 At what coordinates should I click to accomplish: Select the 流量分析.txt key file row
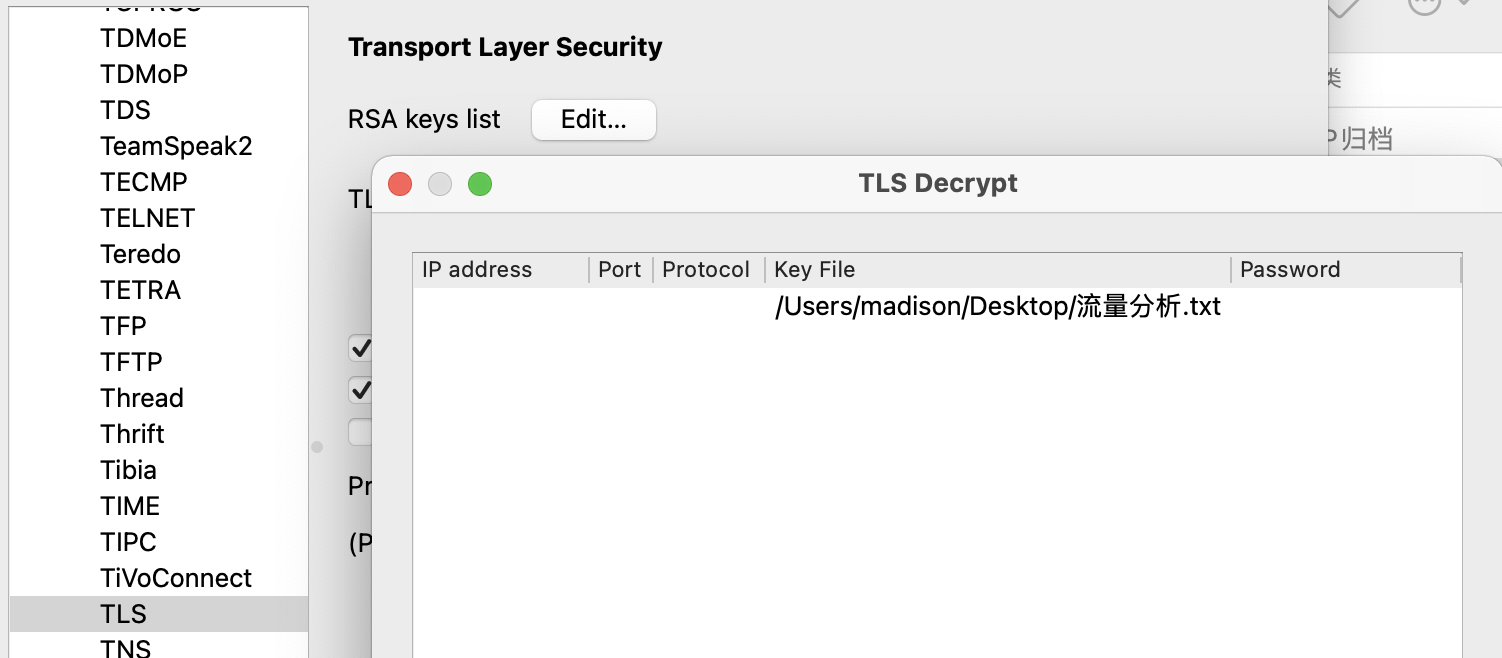(x=997, y=307)
